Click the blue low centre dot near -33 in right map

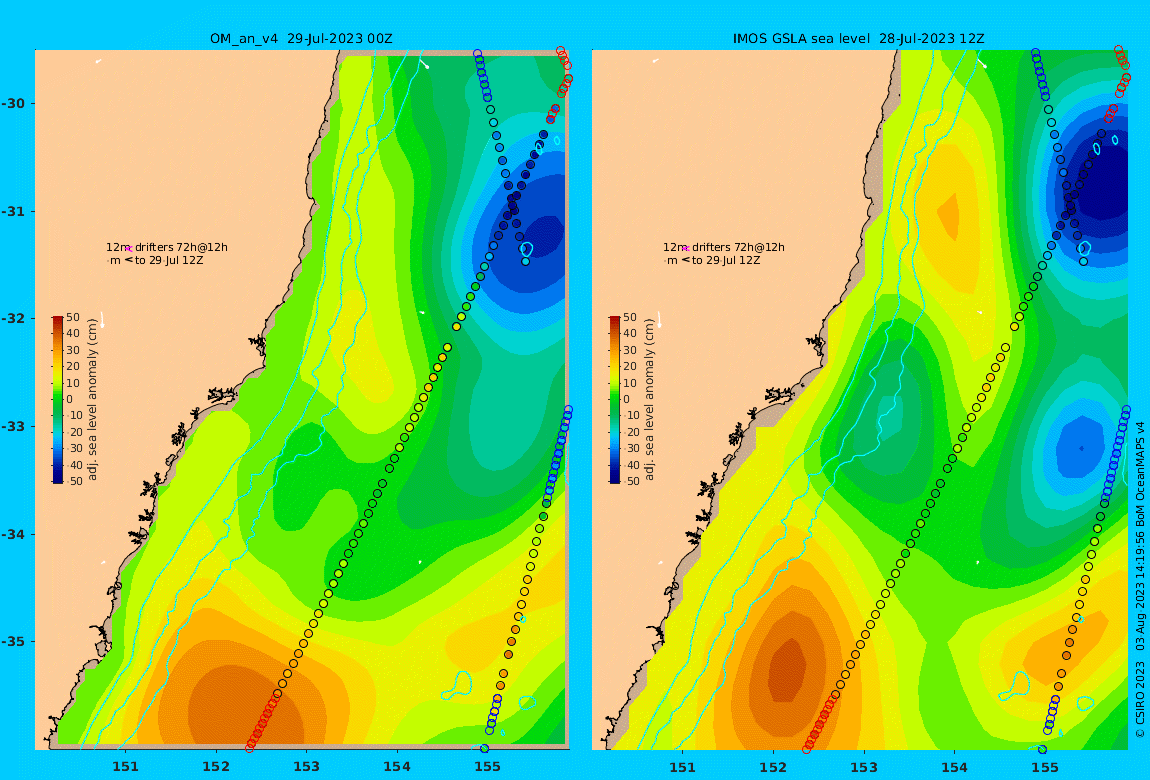point(1080,448)
